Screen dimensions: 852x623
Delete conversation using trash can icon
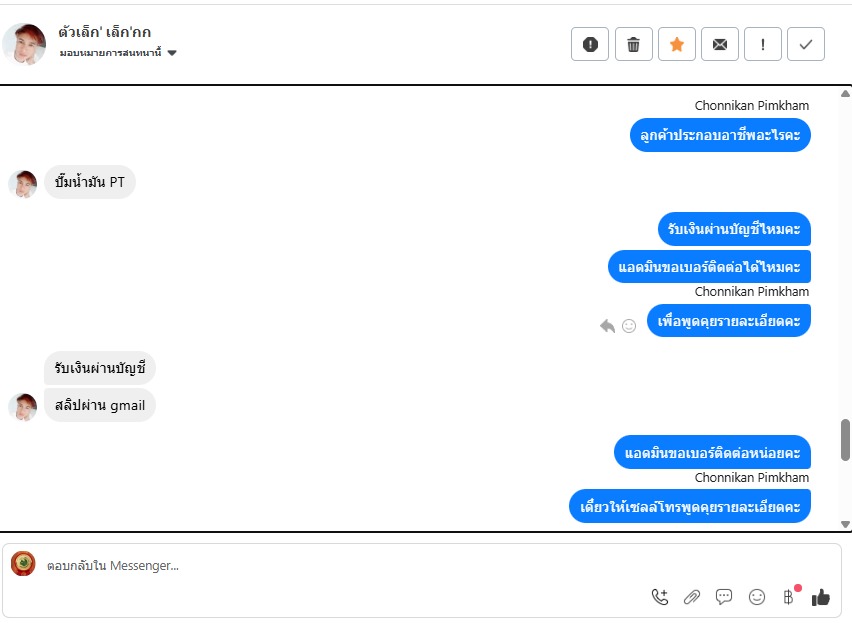pyautogui.click(x=634, y=44)
